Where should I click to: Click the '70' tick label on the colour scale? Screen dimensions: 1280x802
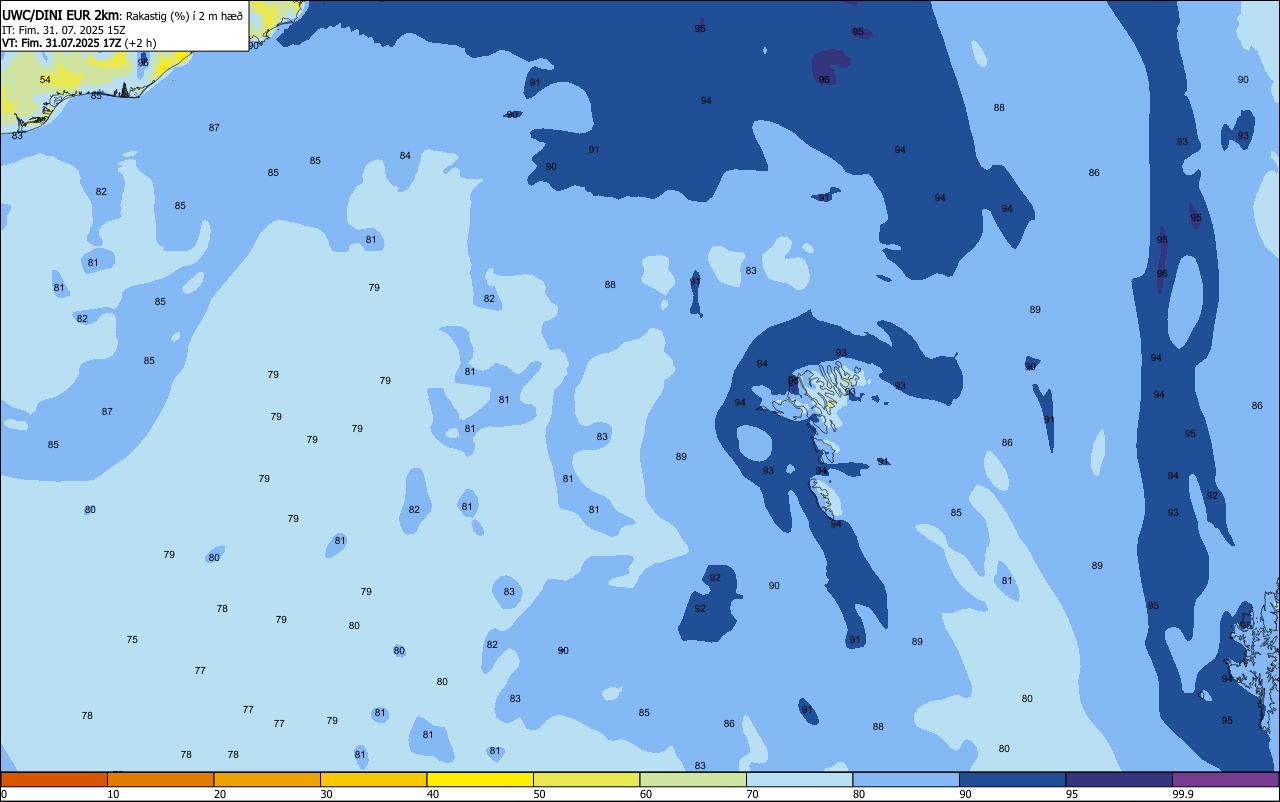752,794
